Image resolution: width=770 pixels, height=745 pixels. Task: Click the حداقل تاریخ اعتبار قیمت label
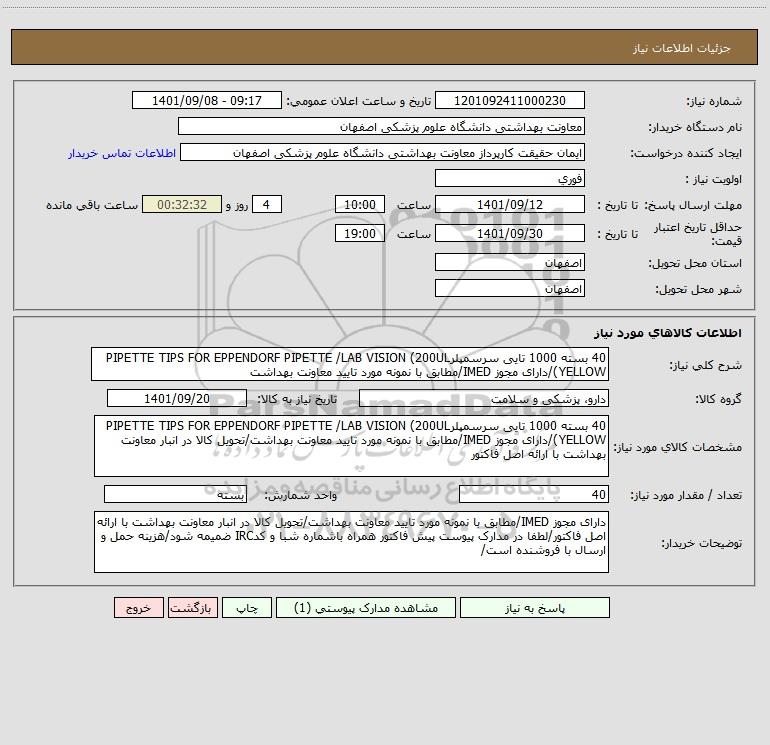tap(698, 234)
